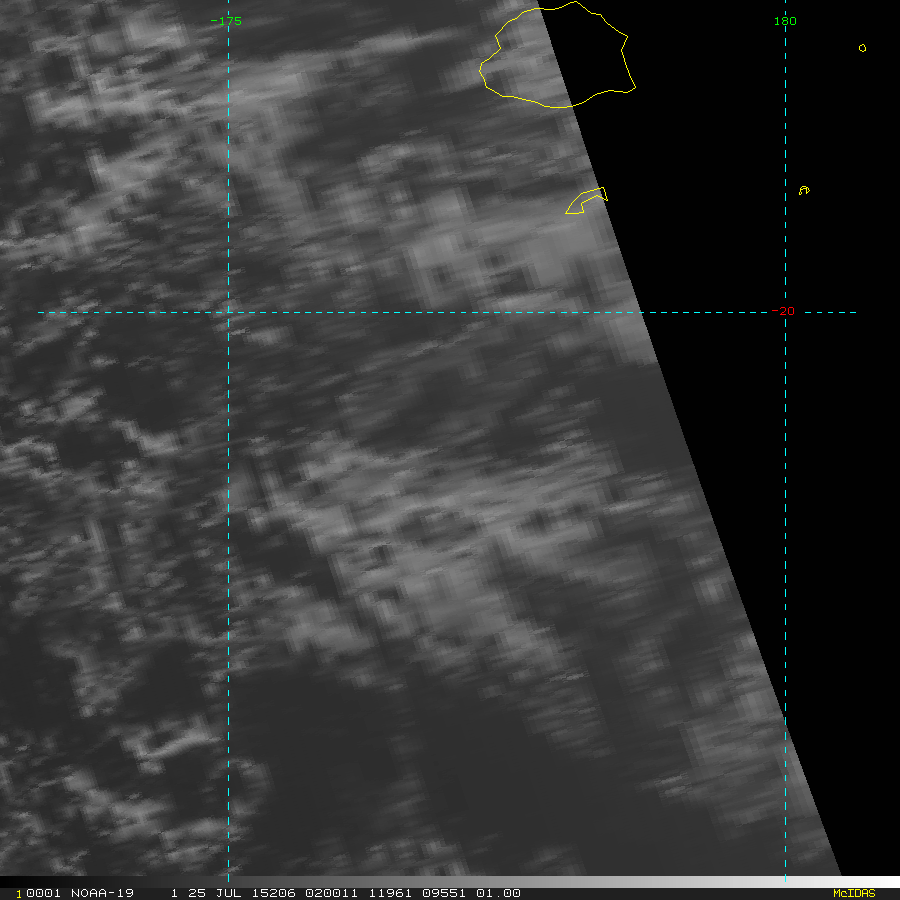Click the green 180 longitude label
The height and width of the screenshot is (900, 900).
[x=785, y=21]
